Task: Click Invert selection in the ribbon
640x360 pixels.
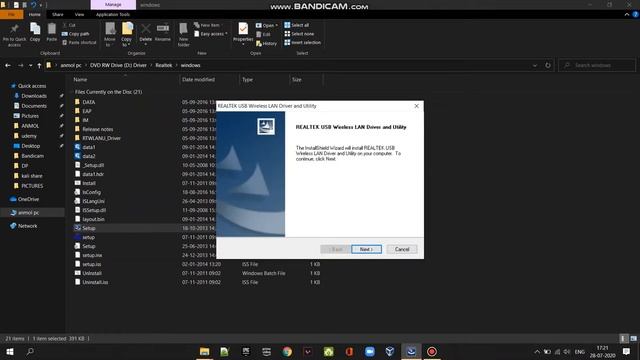Action: point(302,42)
